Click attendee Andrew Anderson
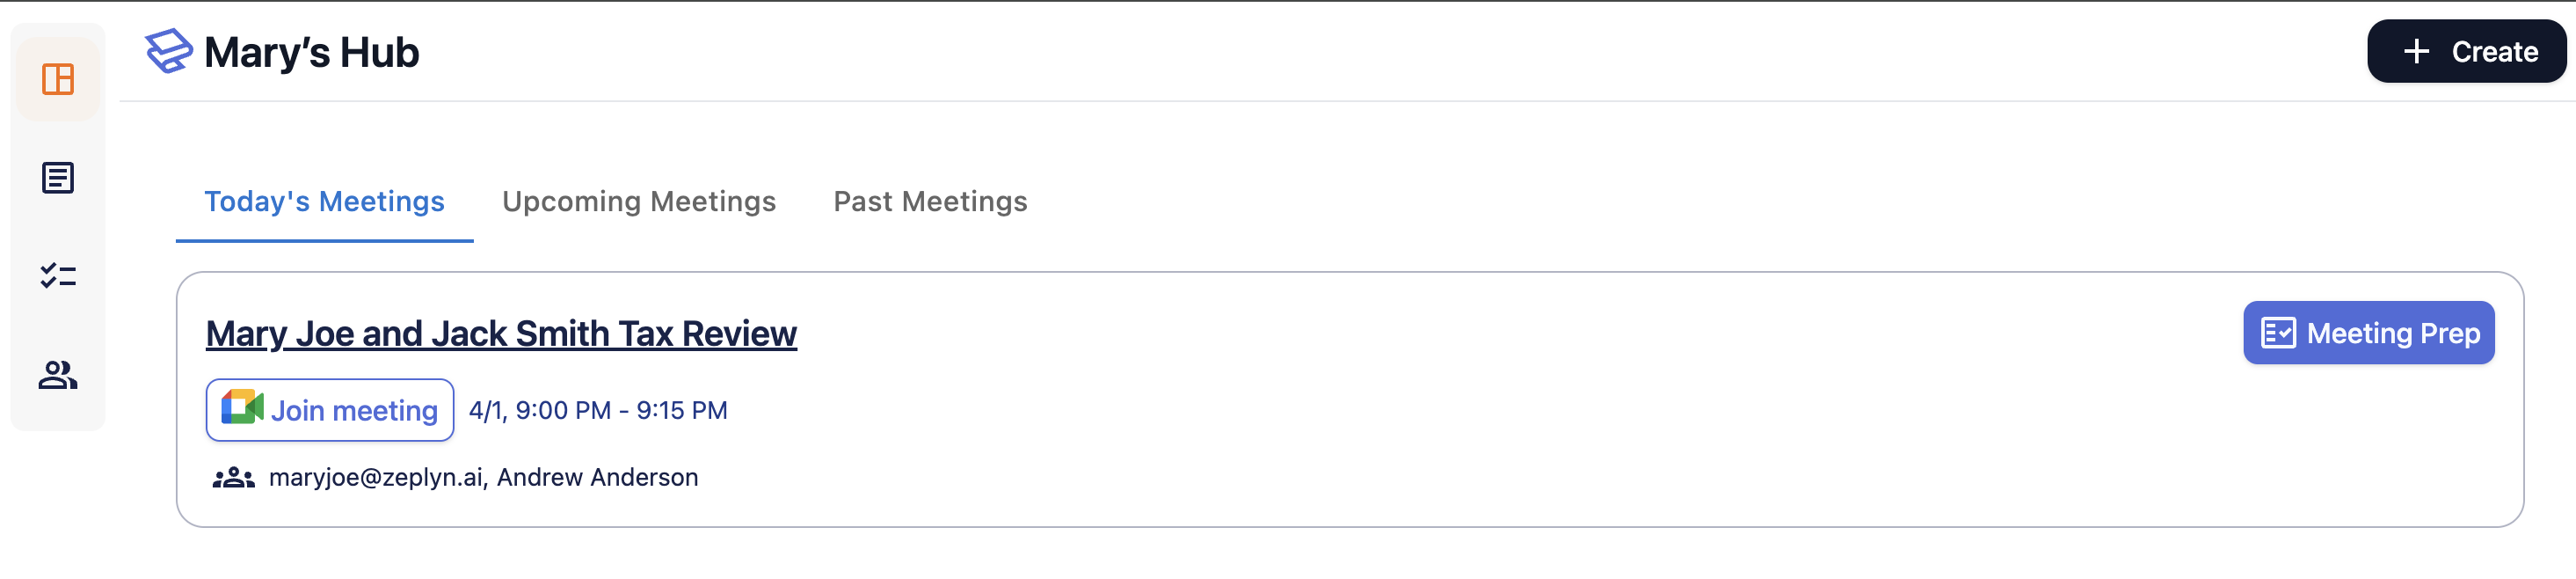Viewport: 2576px width, 579px height. tap(597, 478)
